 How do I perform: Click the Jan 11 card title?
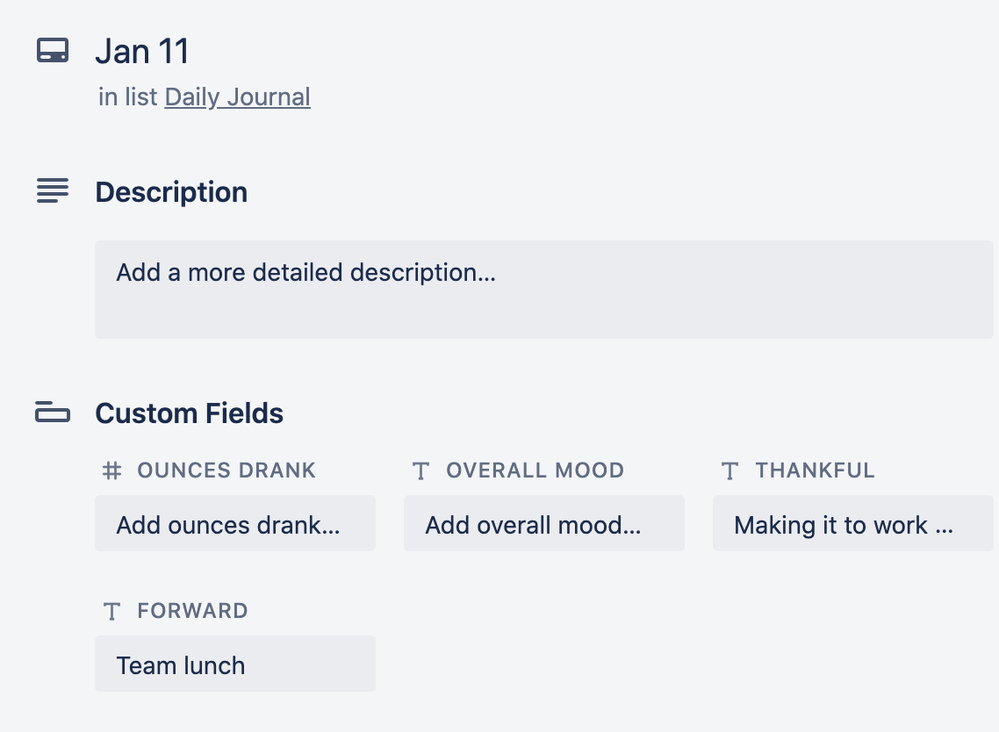click(x=142, y=51)
